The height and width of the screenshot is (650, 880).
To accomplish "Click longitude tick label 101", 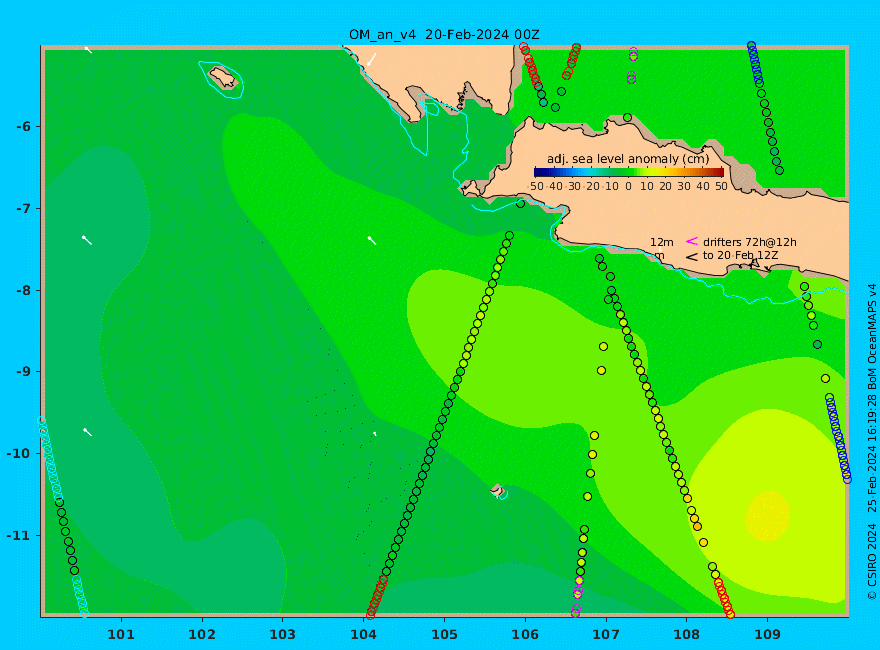I will (121, 635).
